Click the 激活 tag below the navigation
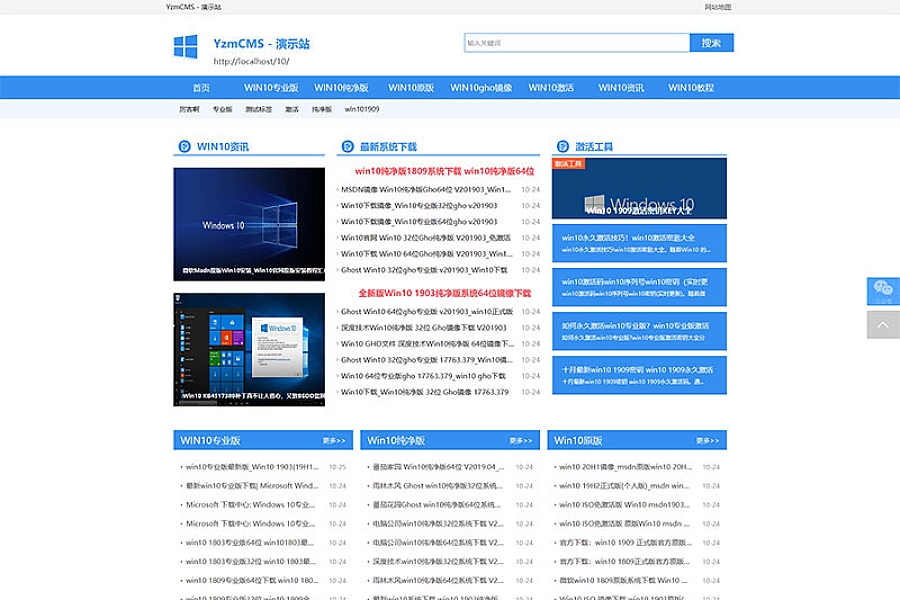The image size is (900, 600). click(292, 109)
